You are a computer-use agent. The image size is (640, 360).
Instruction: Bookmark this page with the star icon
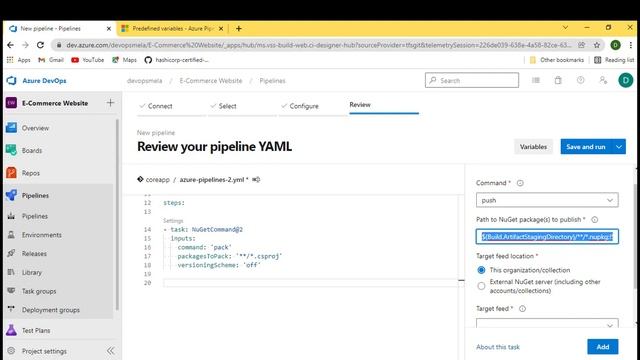pyautogui.click(x=597, y=45)
